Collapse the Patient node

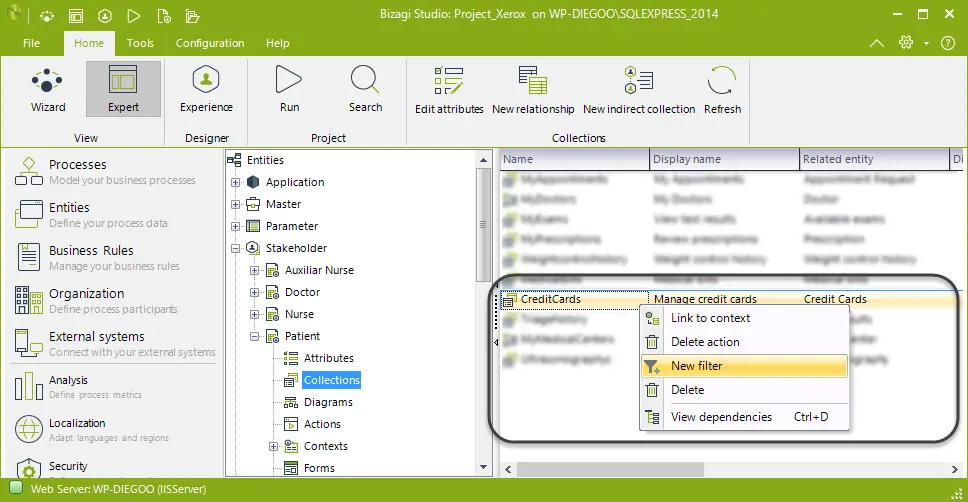click(254, 337)
